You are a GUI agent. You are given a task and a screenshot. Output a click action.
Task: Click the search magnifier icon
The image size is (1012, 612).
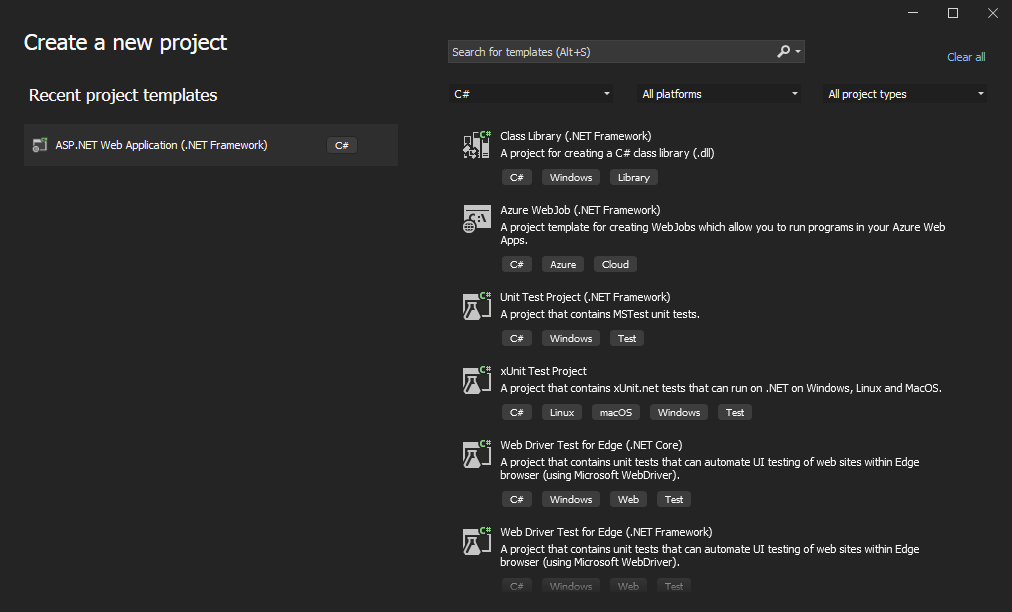tap(783, 52)
